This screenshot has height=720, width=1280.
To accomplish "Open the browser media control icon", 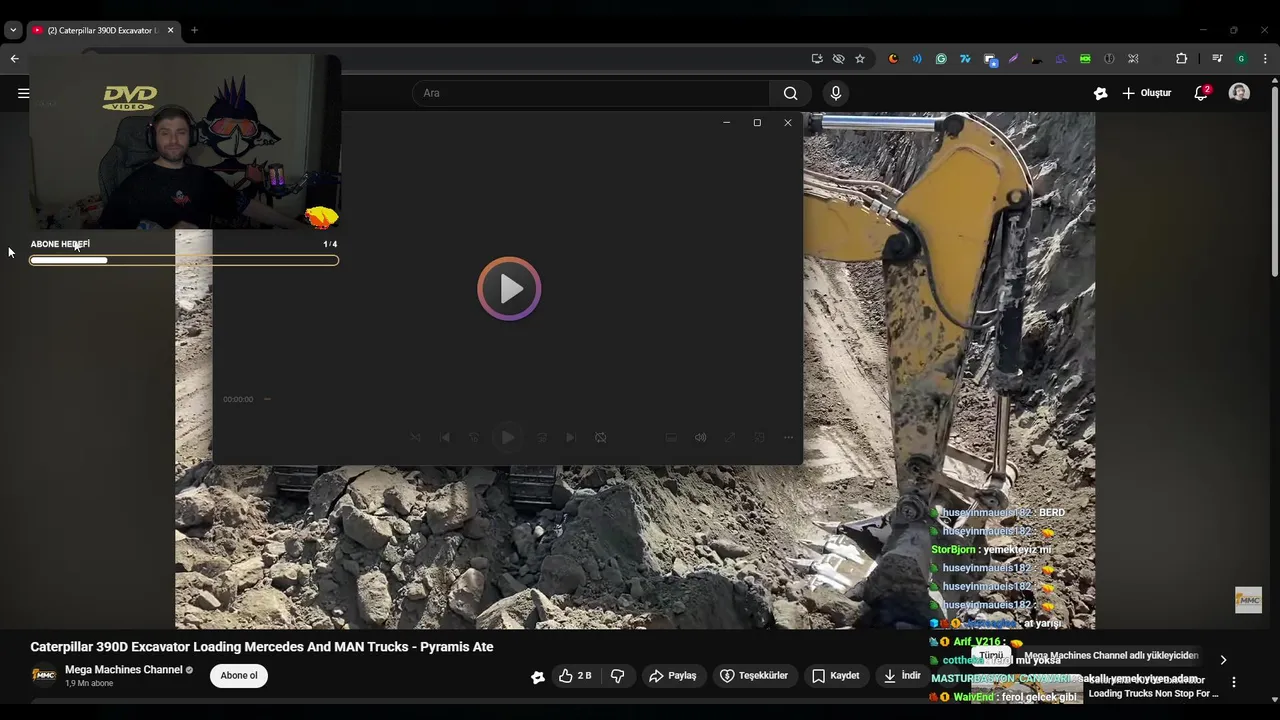I will coord(1217,59).
